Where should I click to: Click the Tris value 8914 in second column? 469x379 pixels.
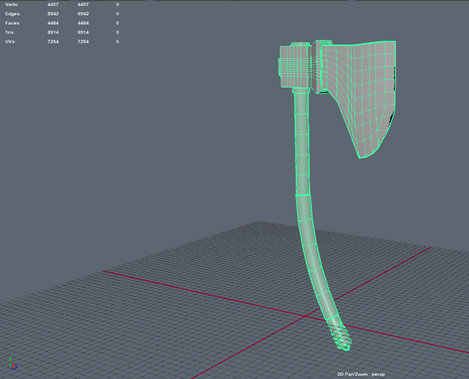click(x=83, y=32)
